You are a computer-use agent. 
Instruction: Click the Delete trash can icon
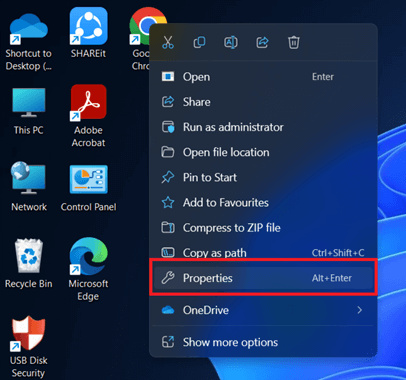(294, 42)
